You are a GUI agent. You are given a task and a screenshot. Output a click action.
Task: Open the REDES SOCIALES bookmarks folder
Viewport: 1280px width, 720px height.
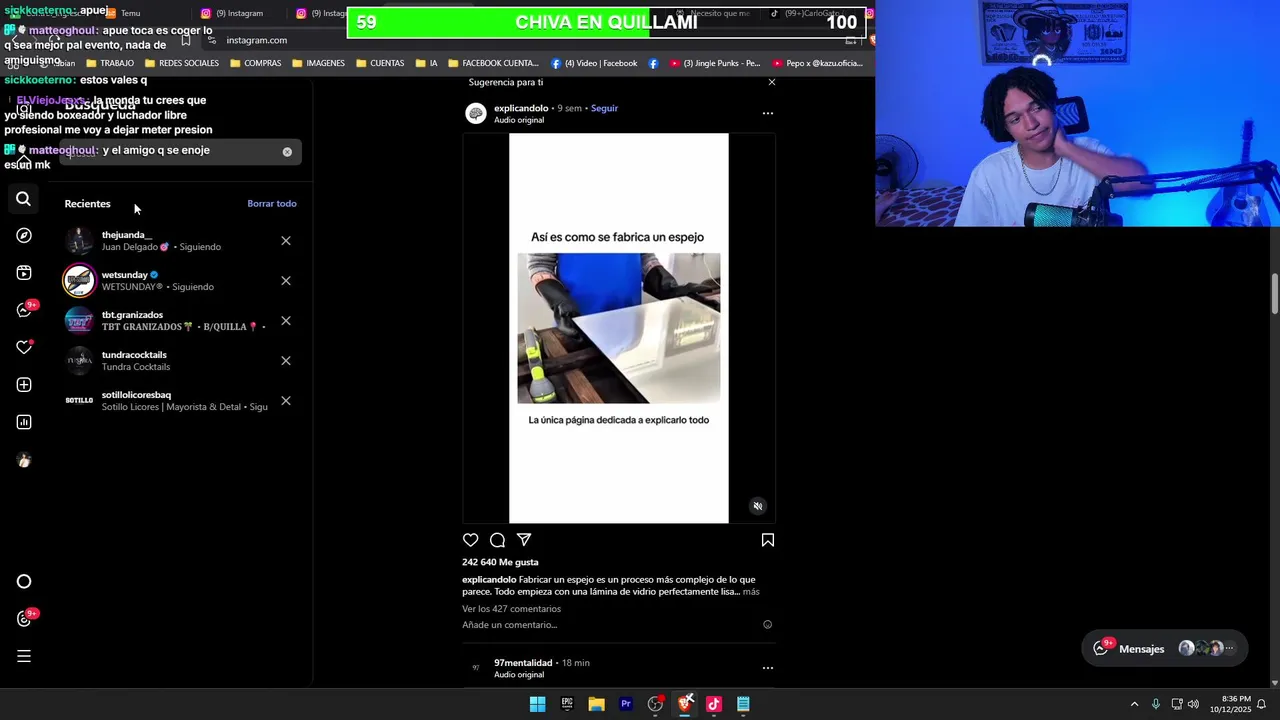(181, 63)
